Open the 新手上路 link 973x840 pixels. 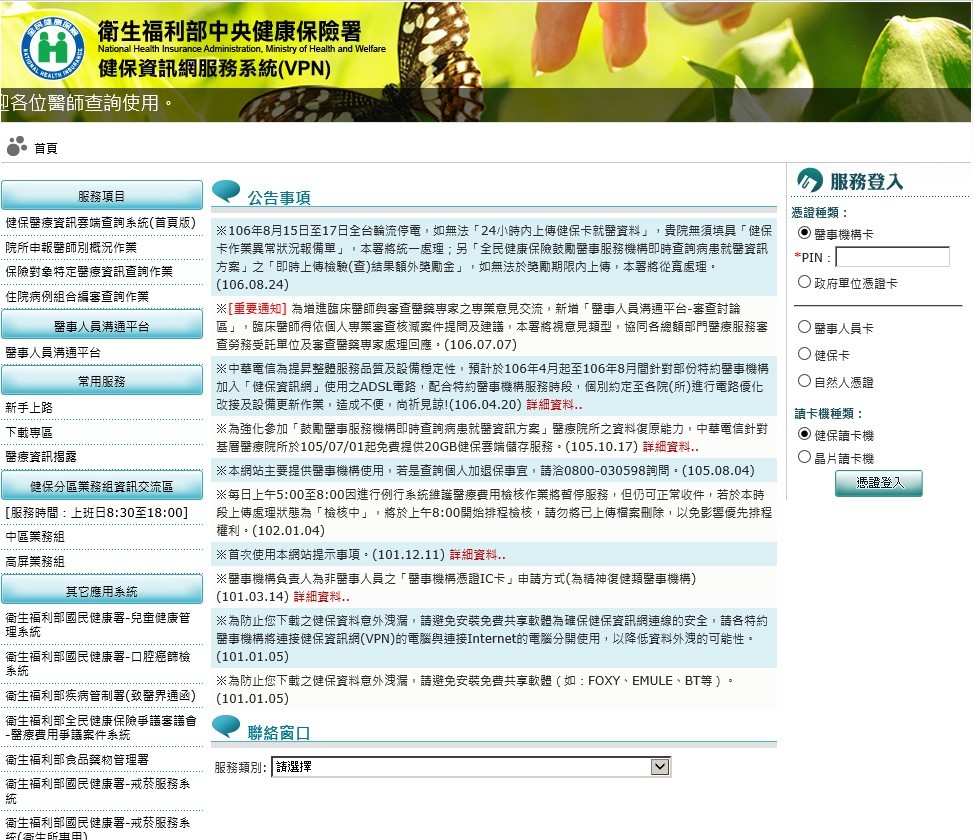point(29,408)
